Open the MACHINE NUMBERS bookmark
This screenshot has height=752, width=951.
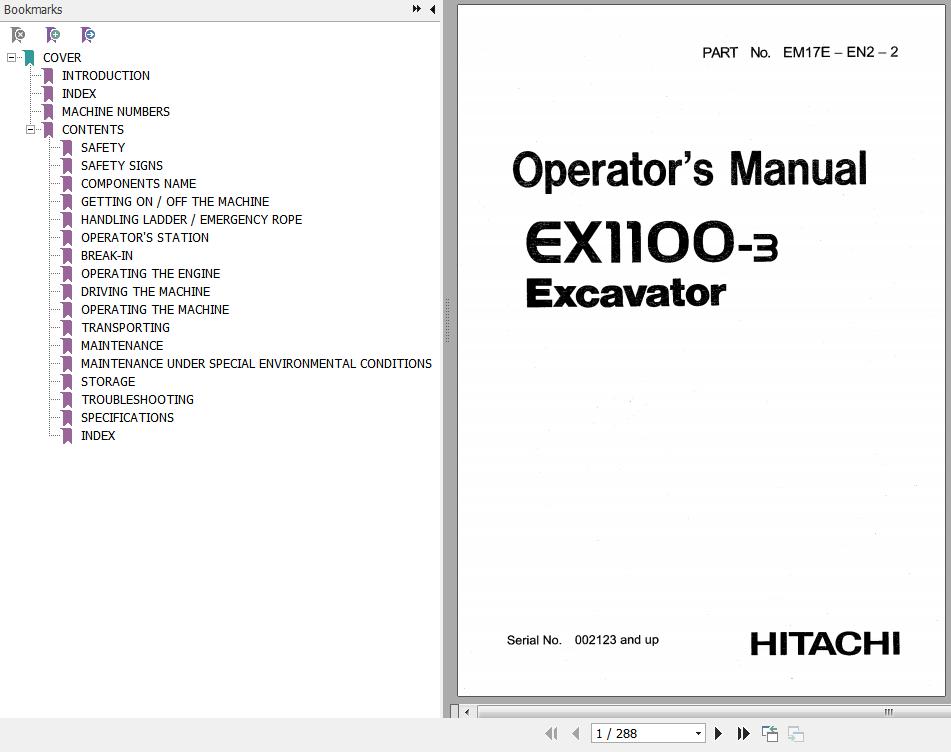pos(116,112)
